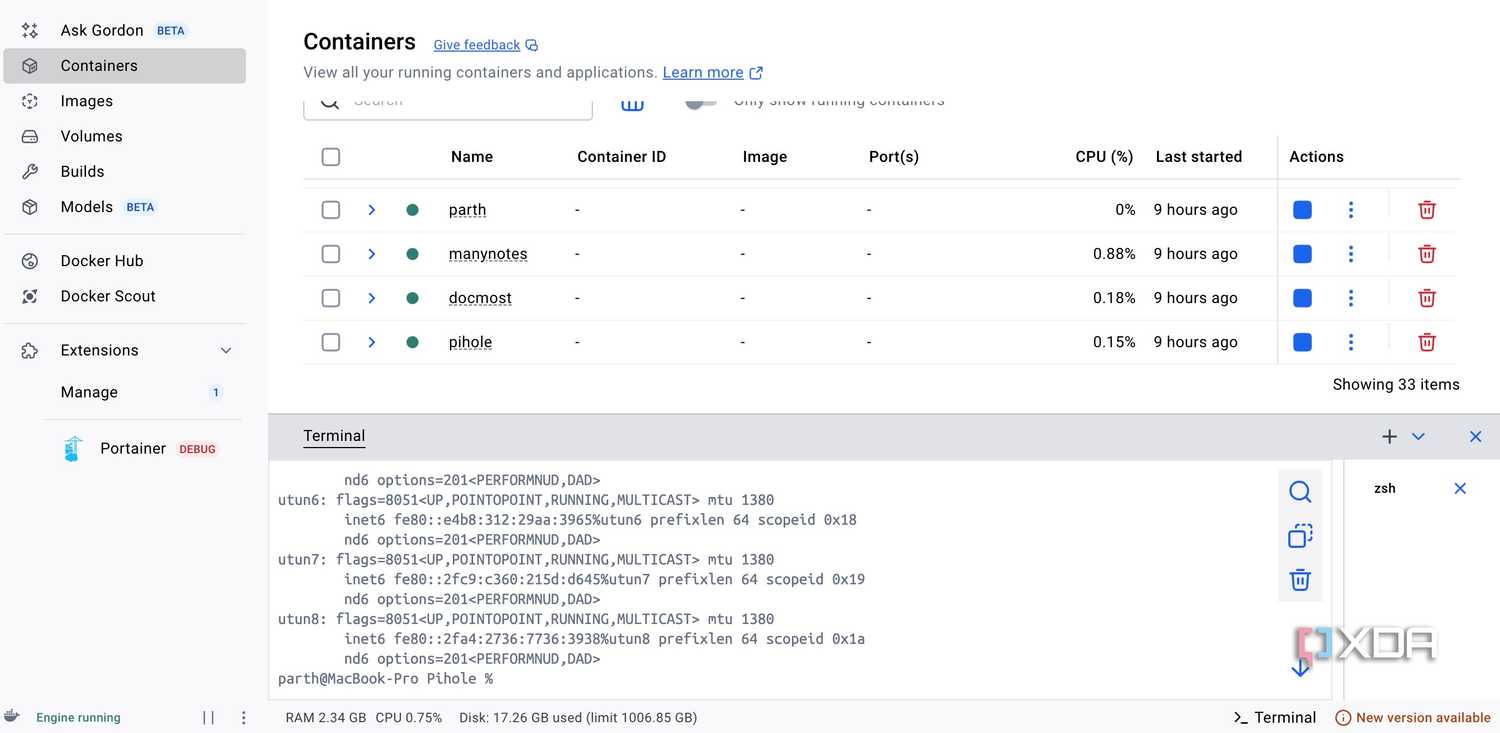
Task: Delete the manynotes container
Action: coord(1427,254)
